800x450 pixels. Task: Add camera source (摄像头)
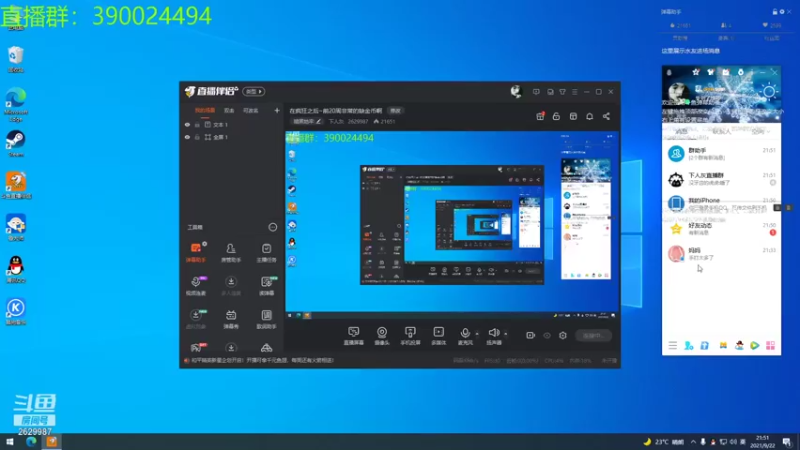[x=382, y=336]
